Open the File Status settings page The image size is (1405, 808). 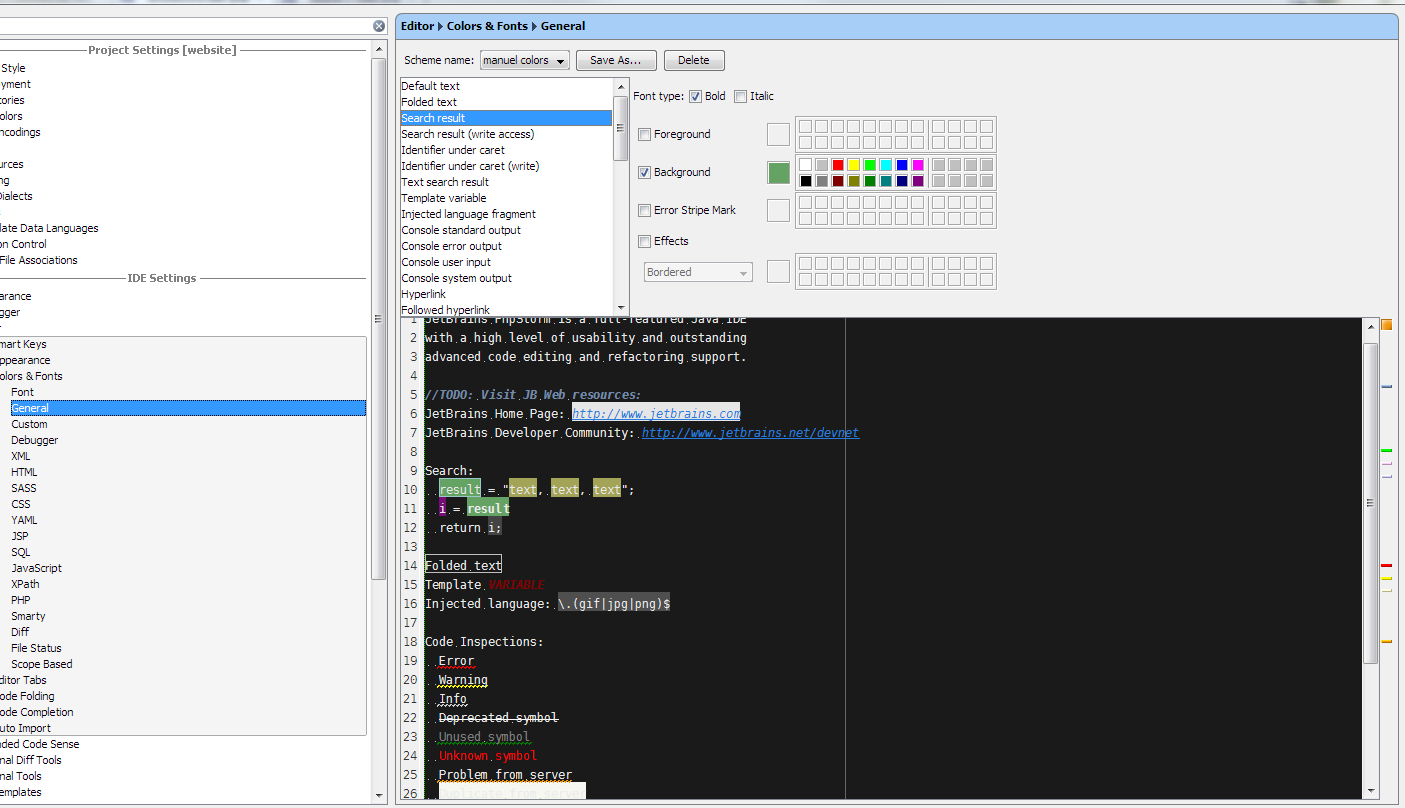36,648
